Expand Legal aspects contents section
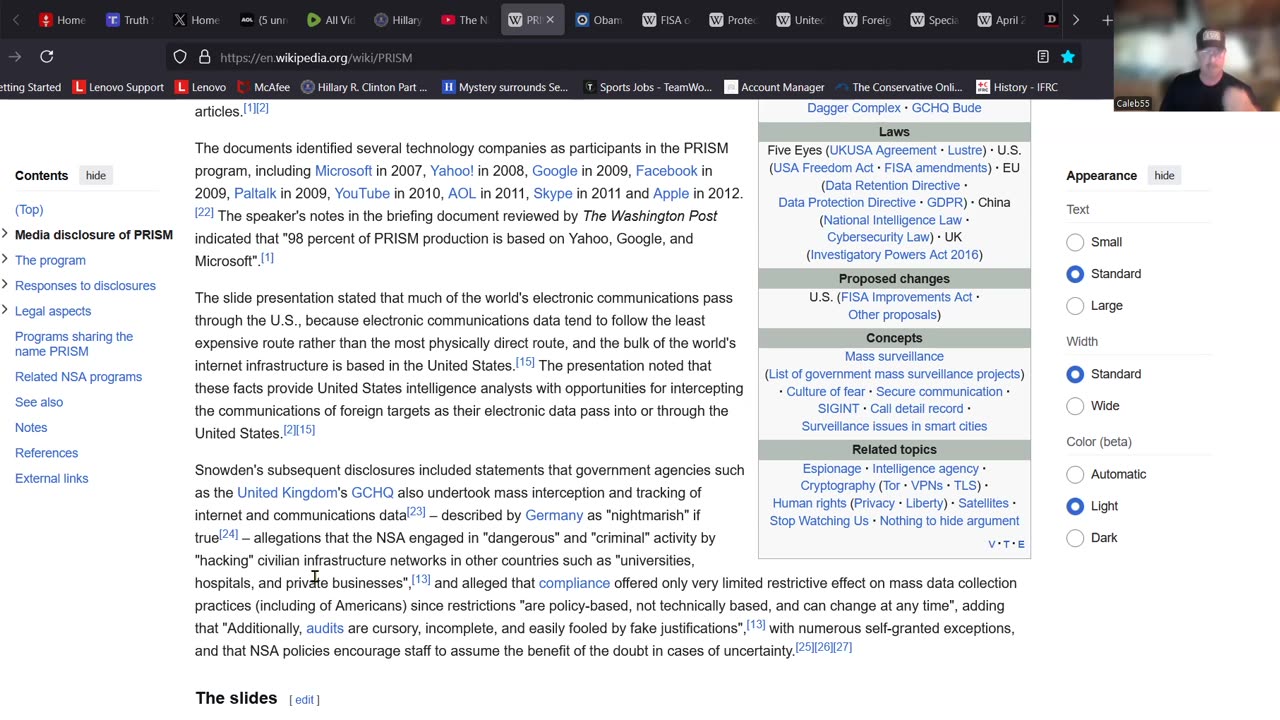 5,311
